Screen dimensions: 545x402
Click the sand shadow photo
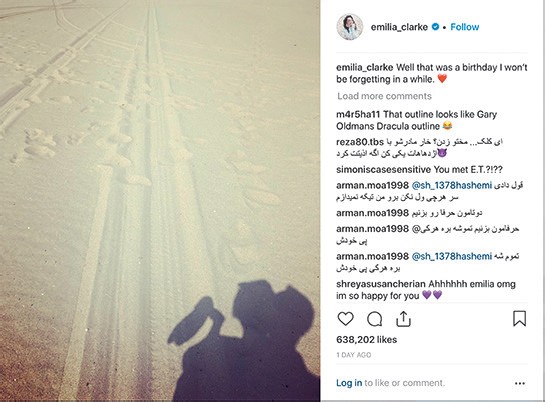[160, 201]
